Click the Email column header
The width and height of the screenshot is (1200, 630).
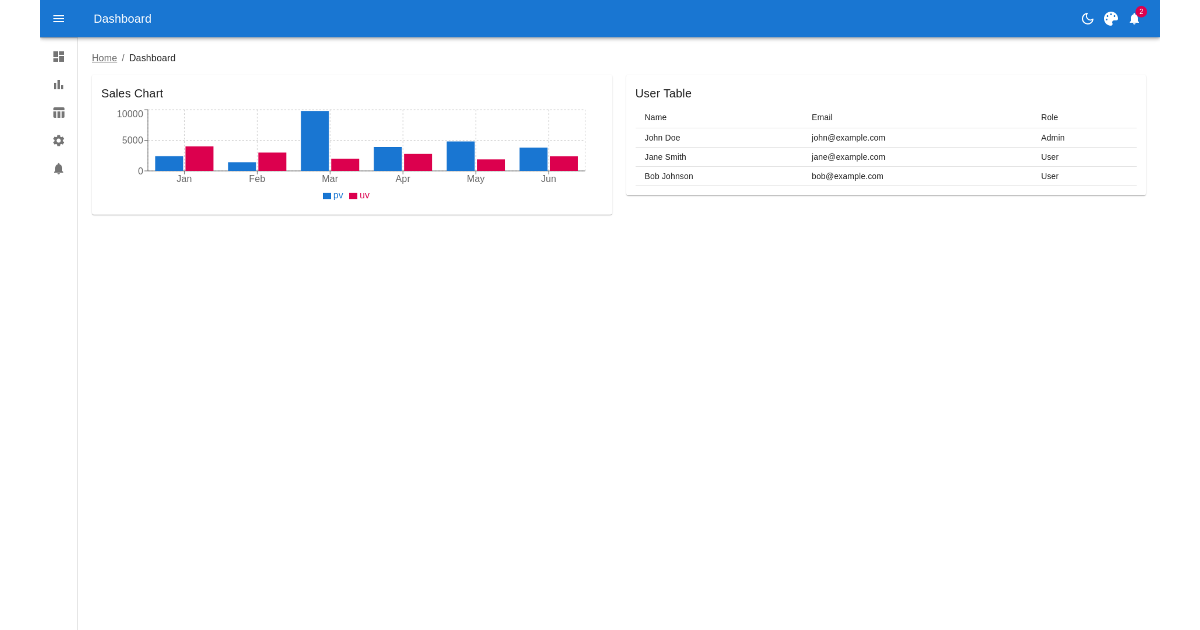(822, 118)
